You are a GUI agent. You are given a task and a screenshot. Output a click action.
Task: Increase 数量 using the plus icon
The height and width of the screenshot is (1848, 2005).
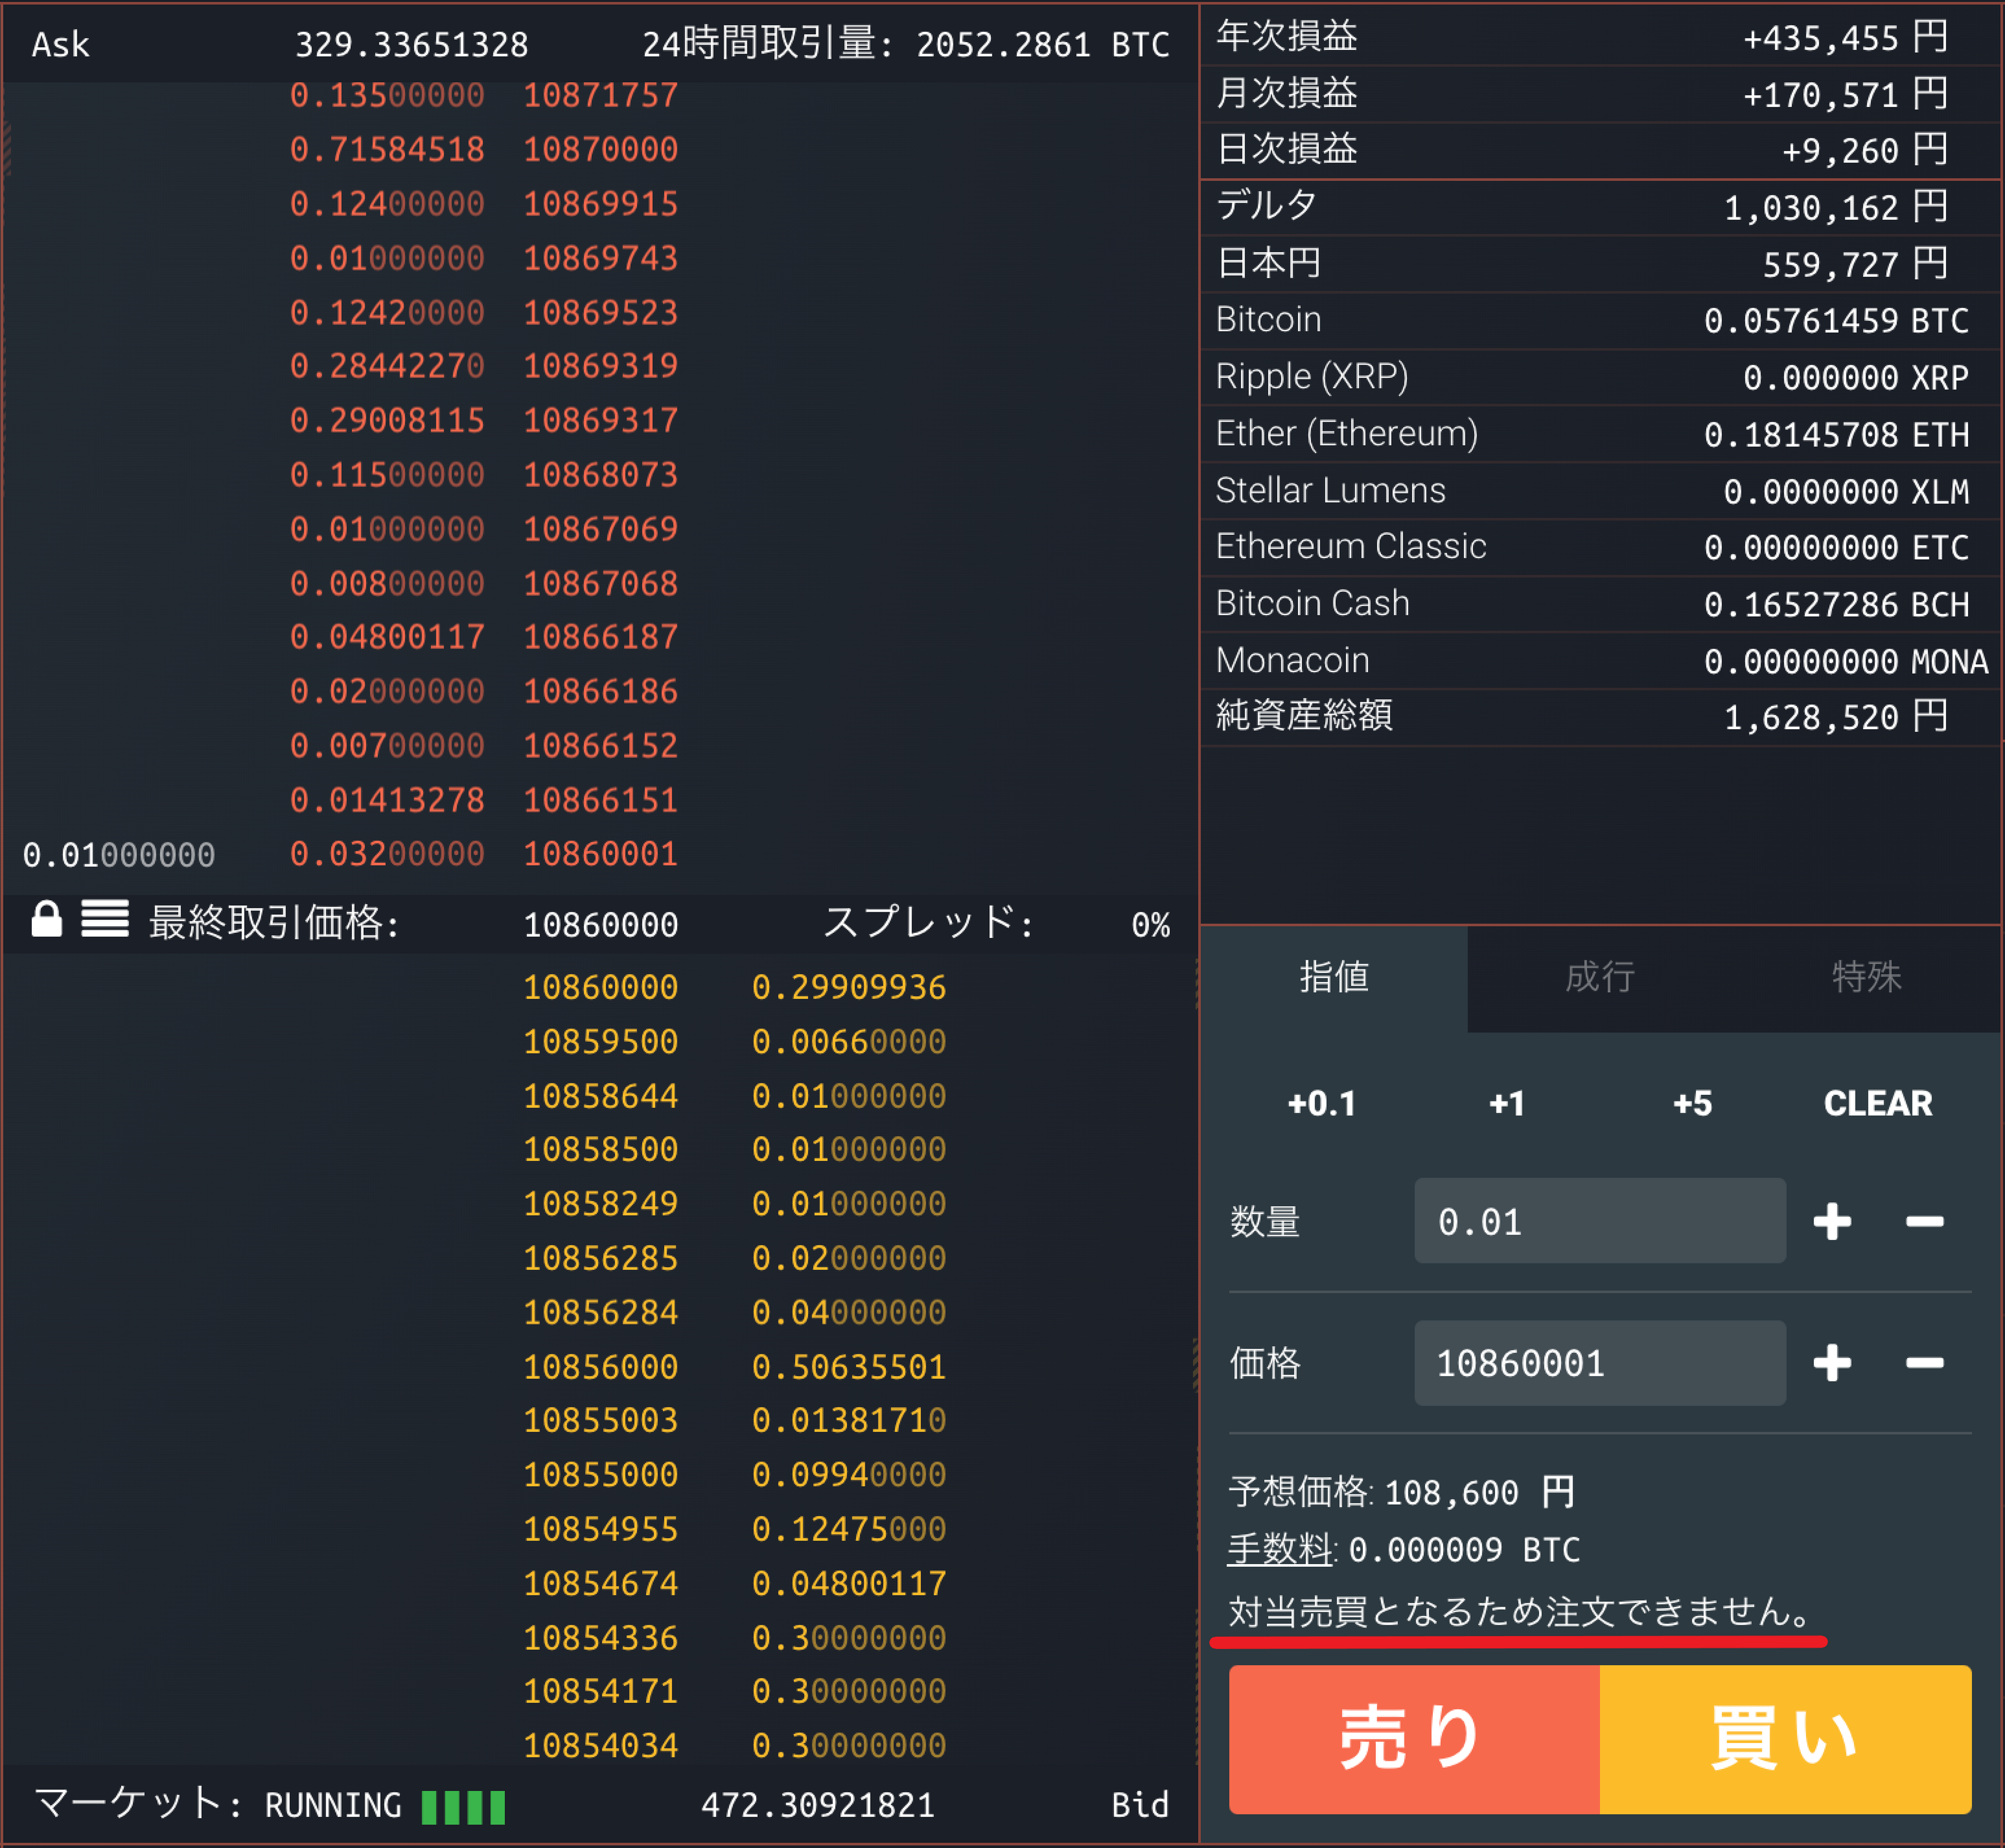[1831, 1221]
